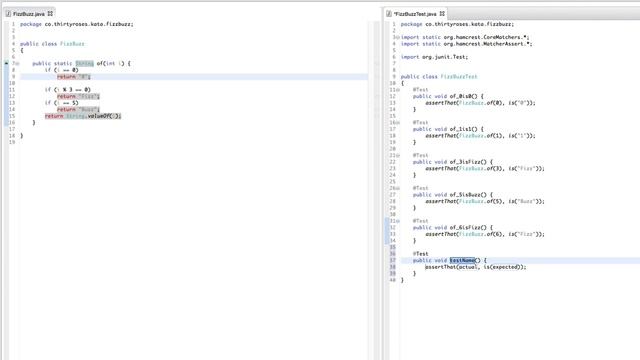Click the @Test annotation above testName method
This screenshot has height=360, width=640.
coord(420,254)
